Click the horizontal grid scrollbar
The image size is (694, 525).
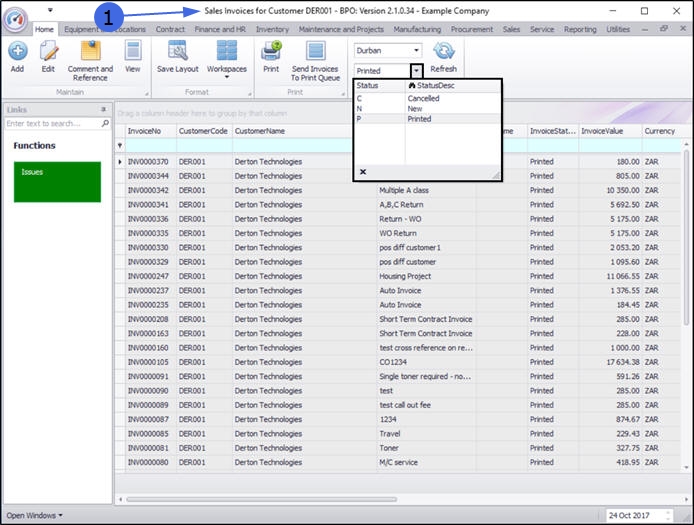click(262, 499)
